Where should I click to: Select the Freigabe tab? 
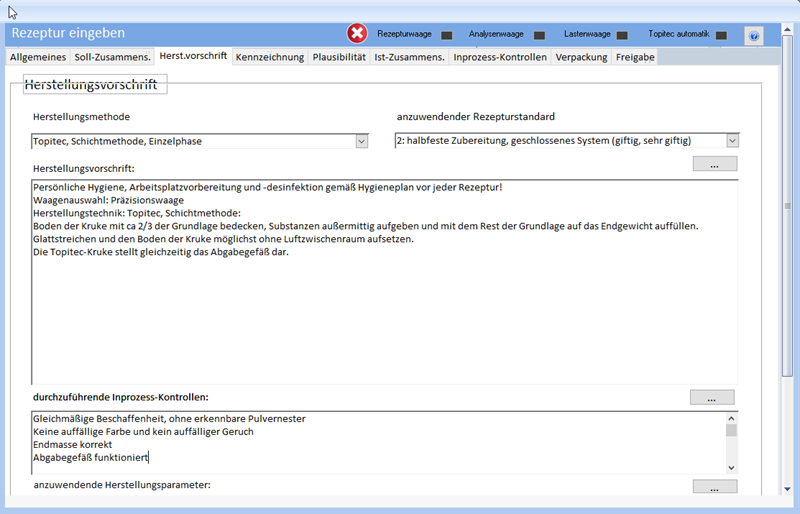click(635, 57)
